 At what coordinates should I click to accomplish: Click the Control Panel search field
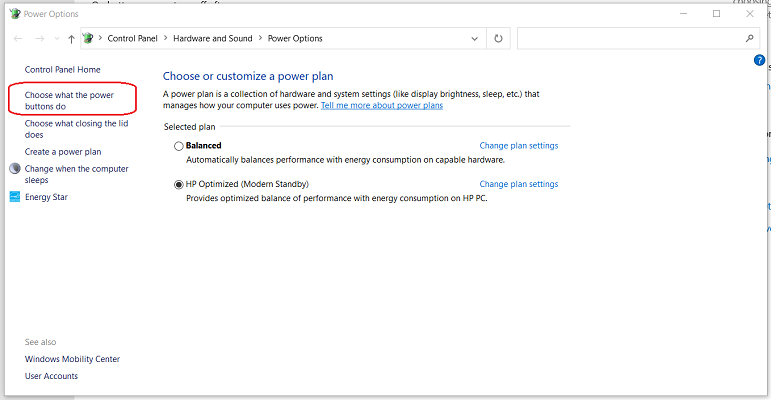[630, 38]
